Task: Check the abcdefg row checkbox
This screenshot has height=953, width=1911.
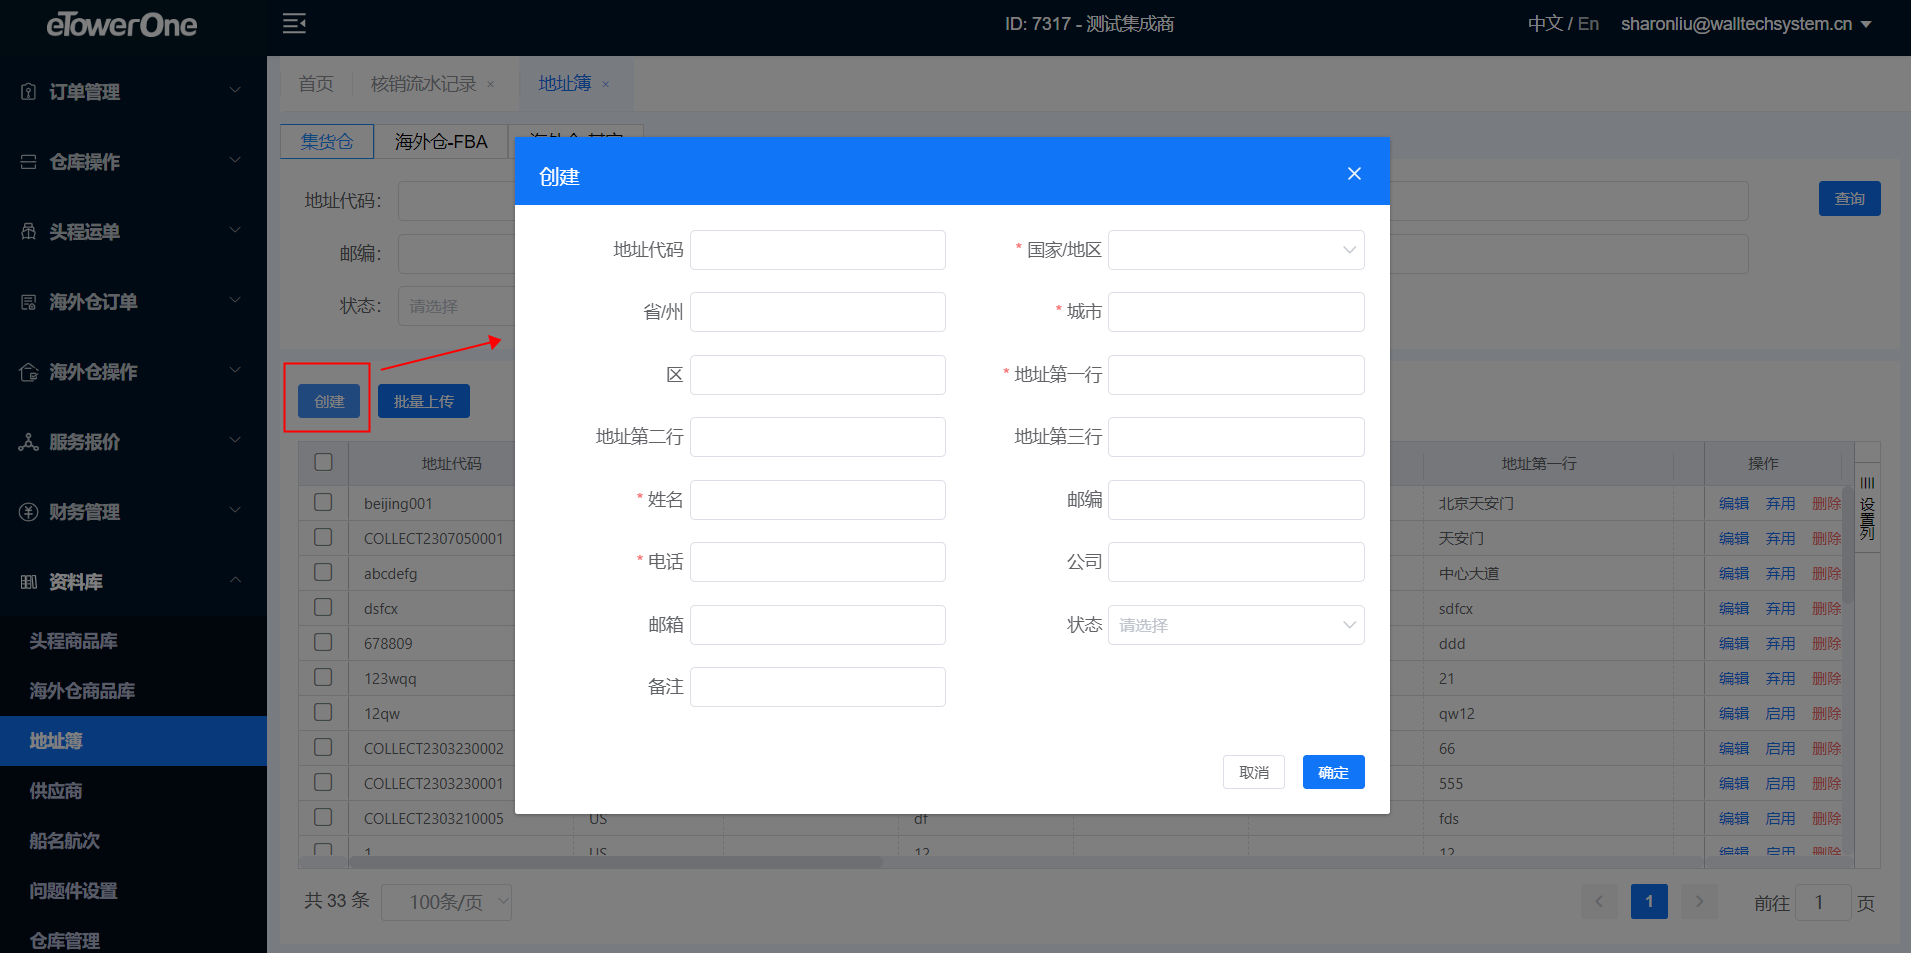Action: point(323,572)
